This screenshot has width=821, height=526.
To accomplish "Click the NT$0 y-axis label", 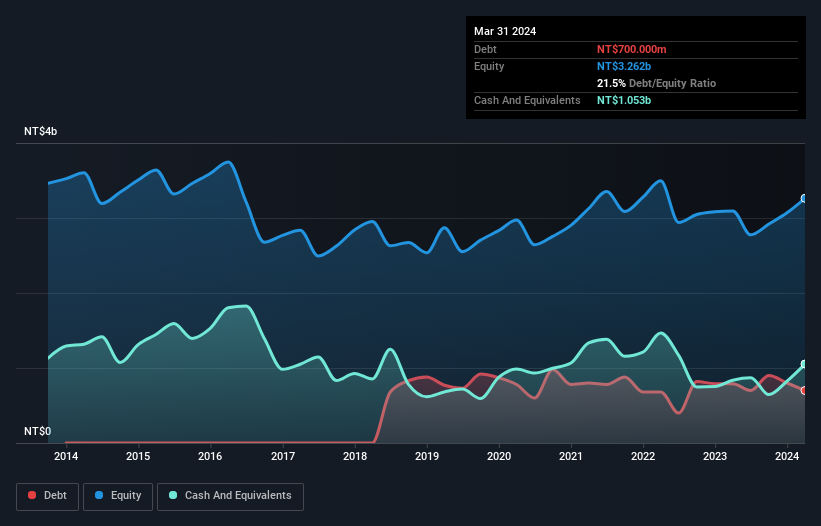I will tap(38, 431).
